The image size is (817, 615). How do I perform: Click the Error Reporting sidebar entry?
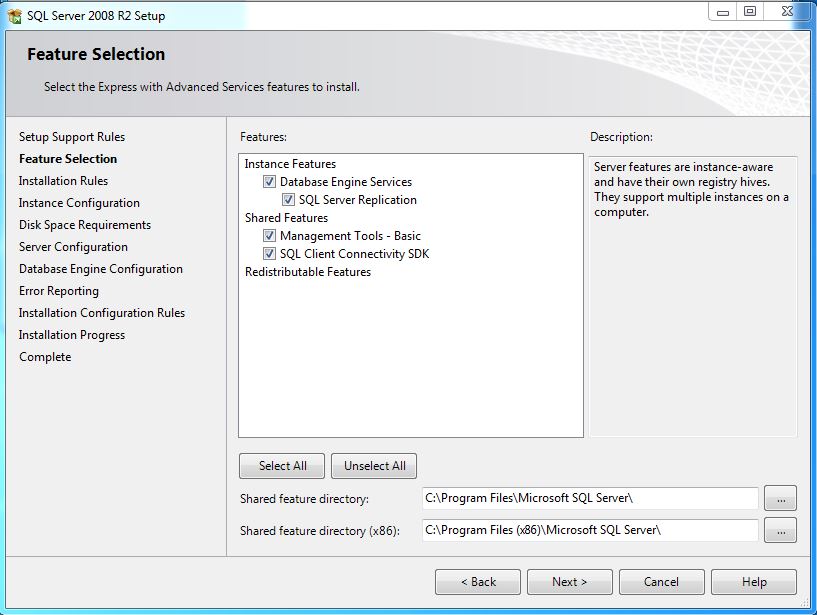point(58,290)
